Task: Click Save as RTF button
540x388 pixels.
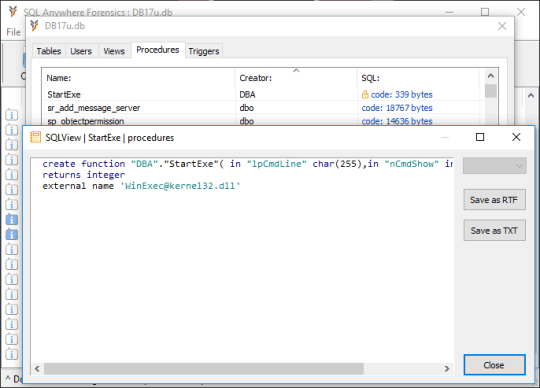Action: point(494,200)
